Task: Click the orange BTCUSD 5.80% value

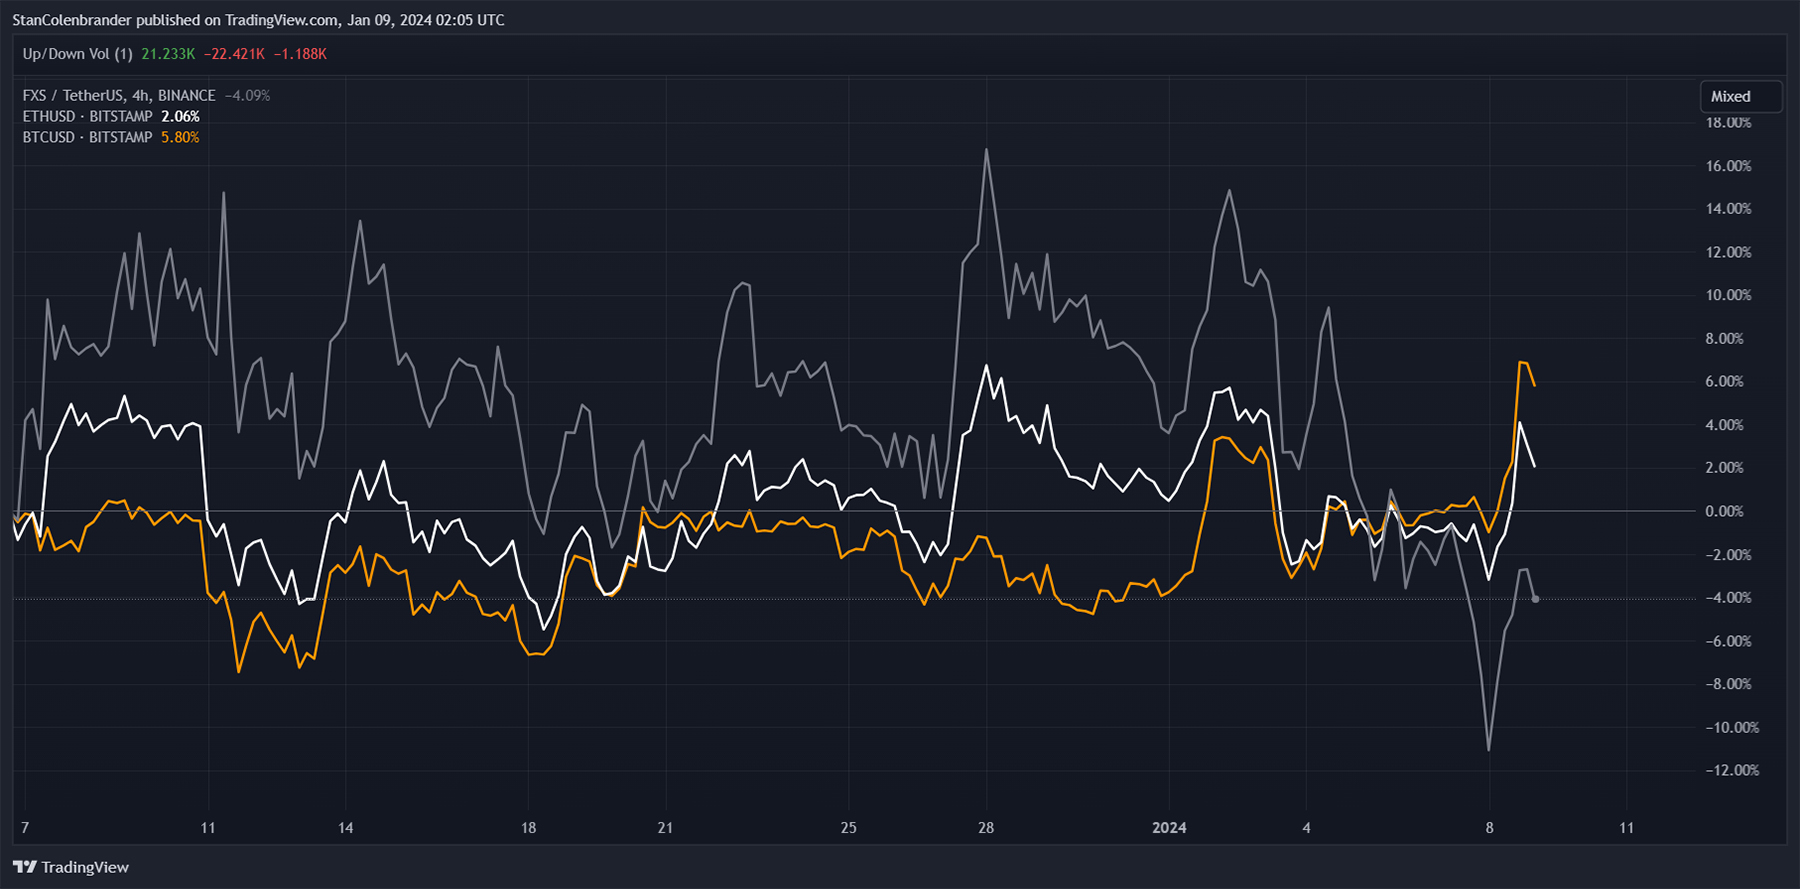Action: tap(180, 138)
